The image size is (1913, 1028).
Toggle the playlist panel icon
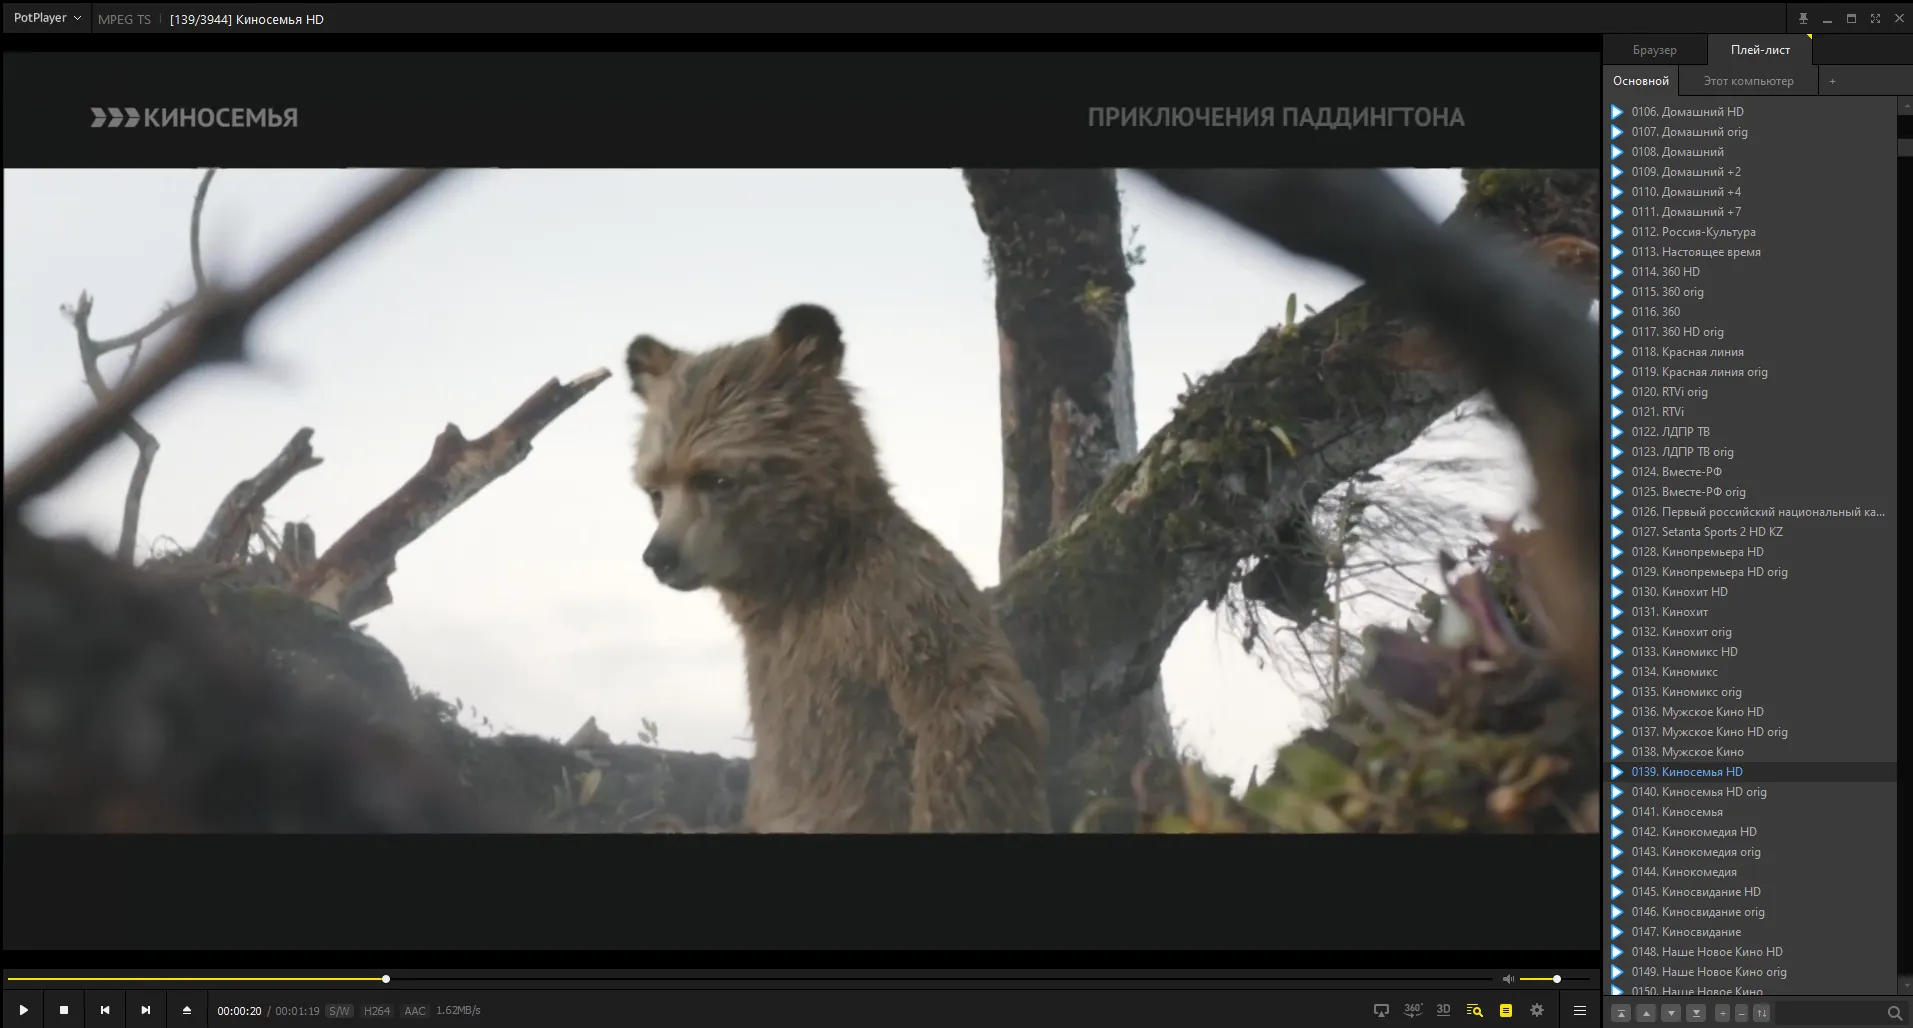pyautogui.click(x=1505, y=1010)
